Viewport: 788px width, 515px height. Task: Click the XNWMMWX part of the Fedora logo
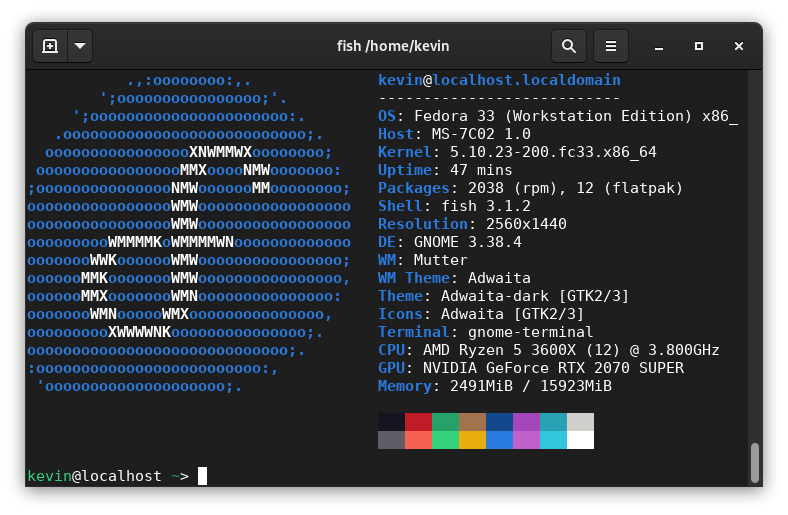pyautogui.click(x=221, y=152)
